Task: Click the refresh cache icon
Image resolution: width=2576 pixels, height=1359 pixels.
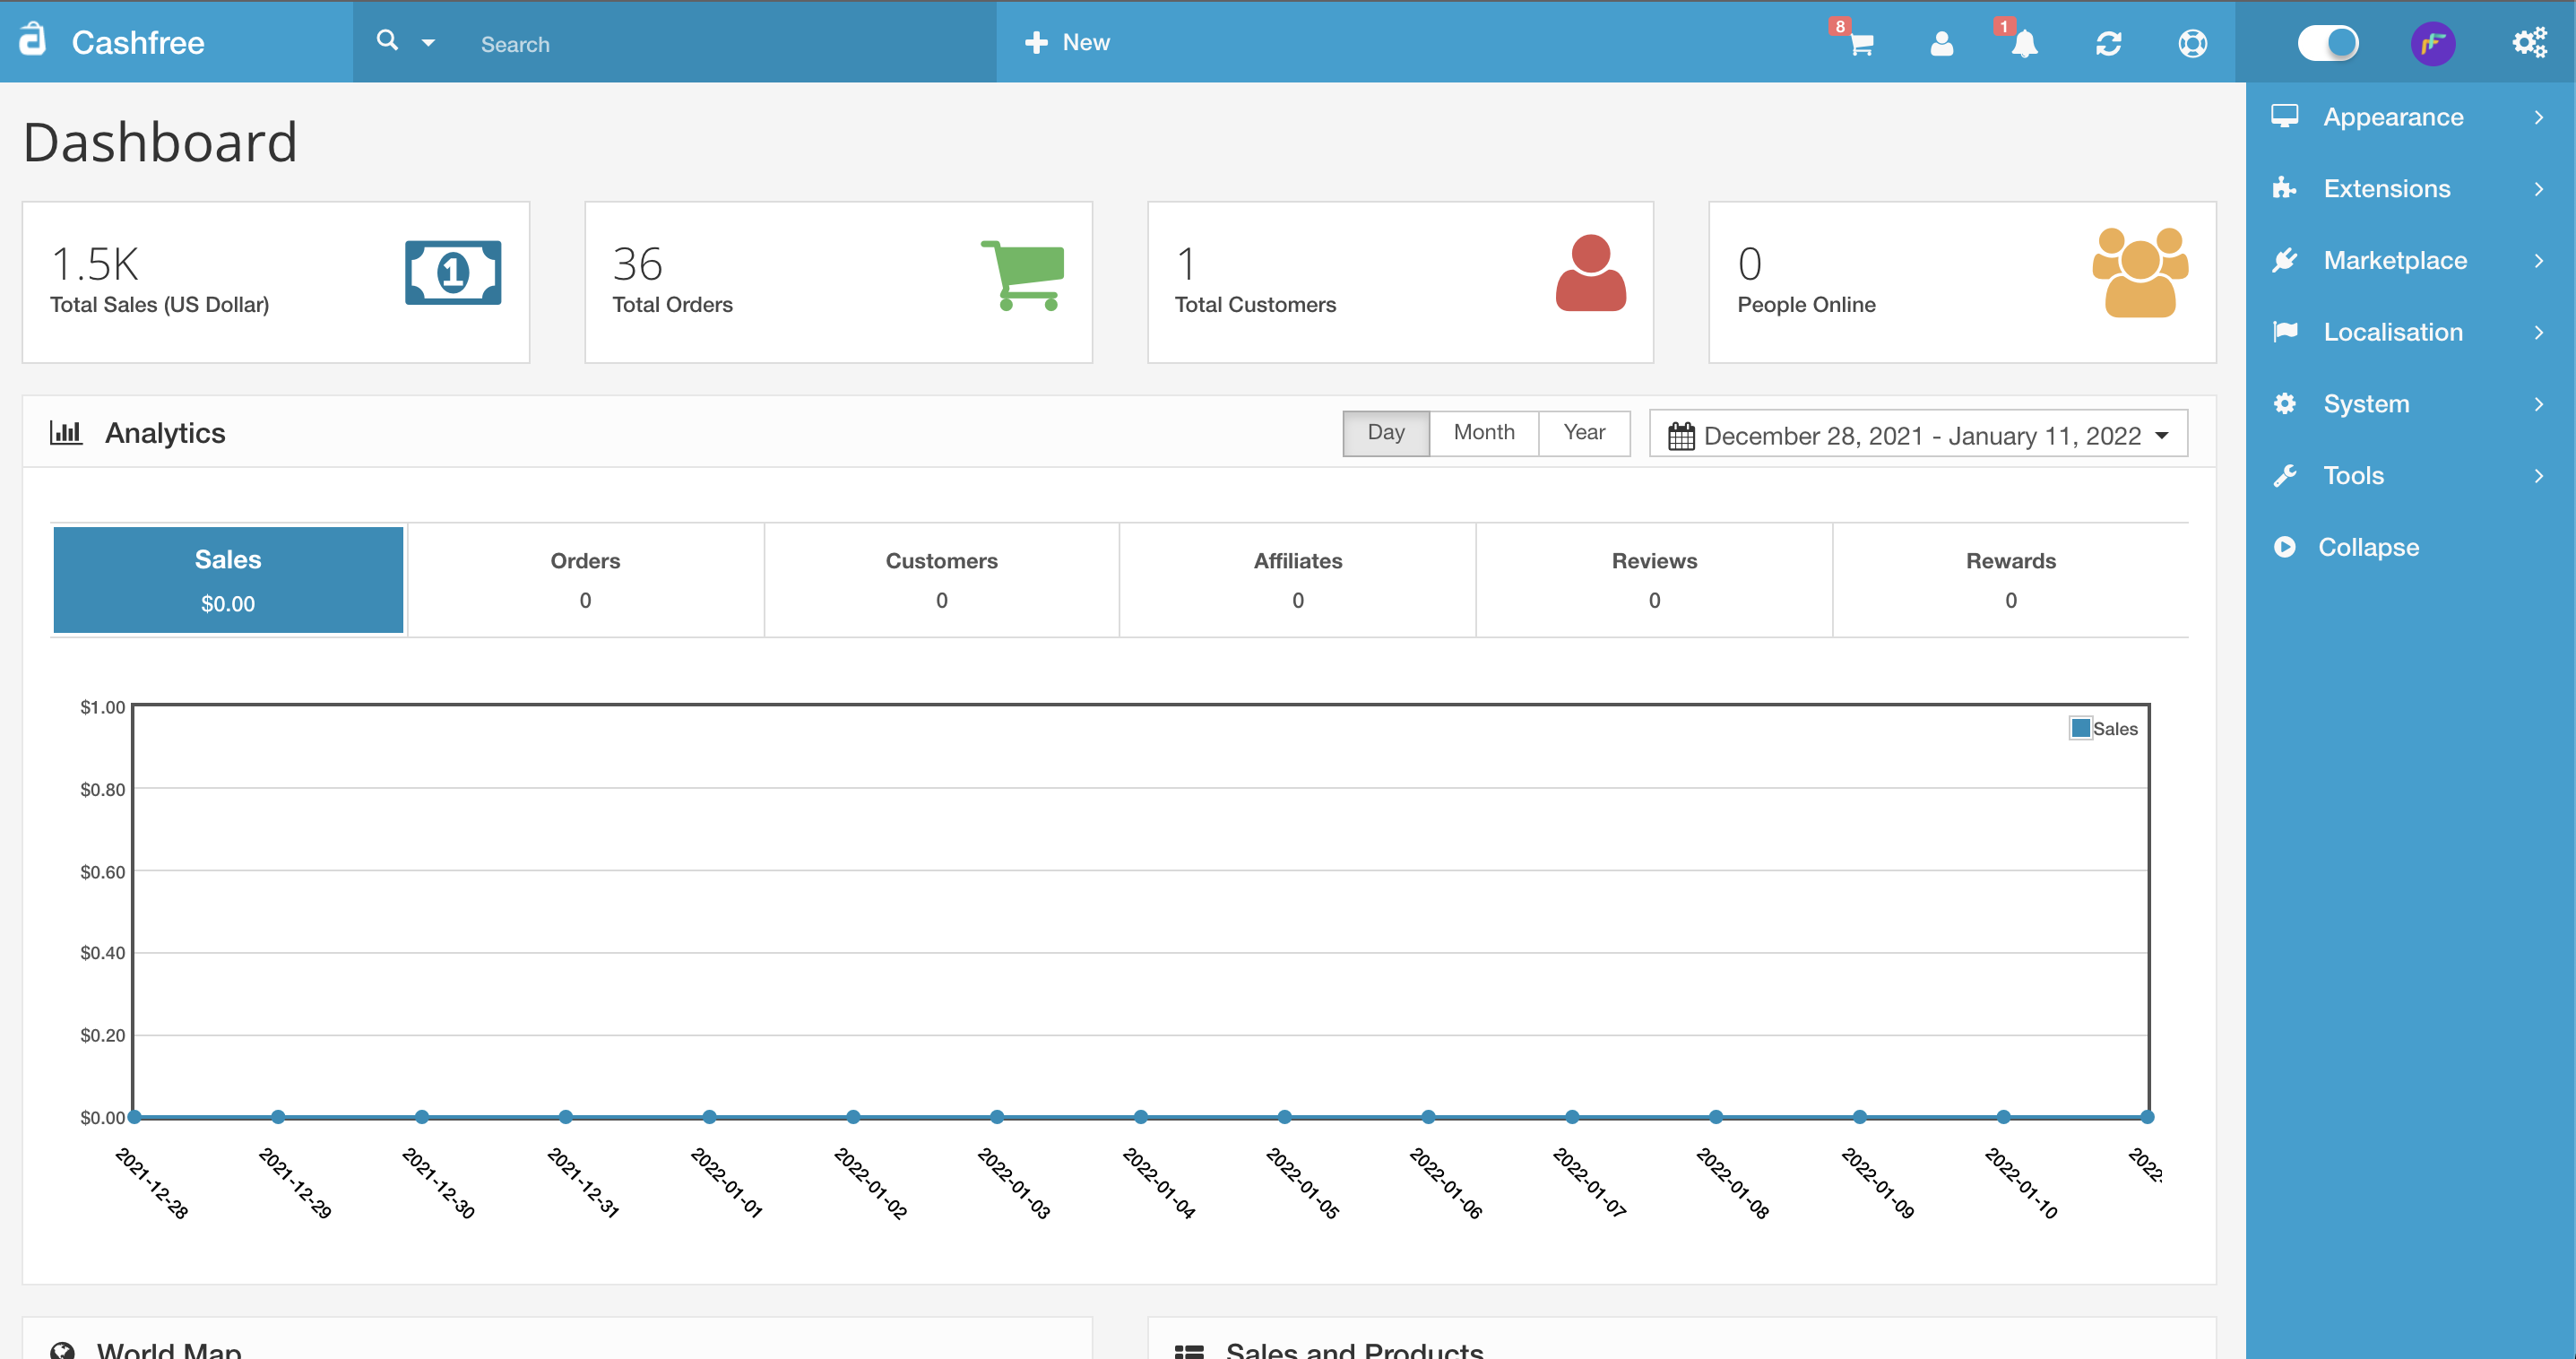Action: pos(2108,43)
